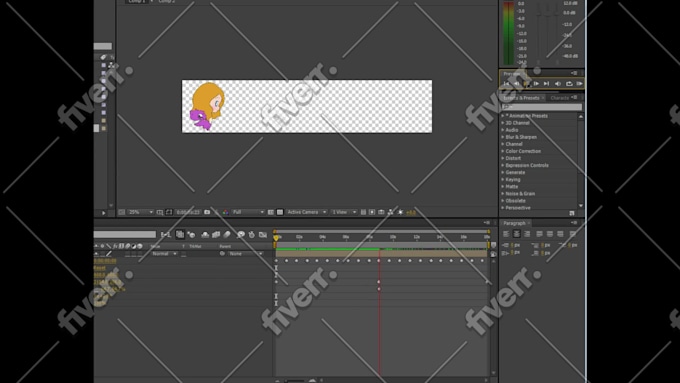
Task: Open Effects & Presets panel menu
Action: pyautogui.click(x=575, y=98)
